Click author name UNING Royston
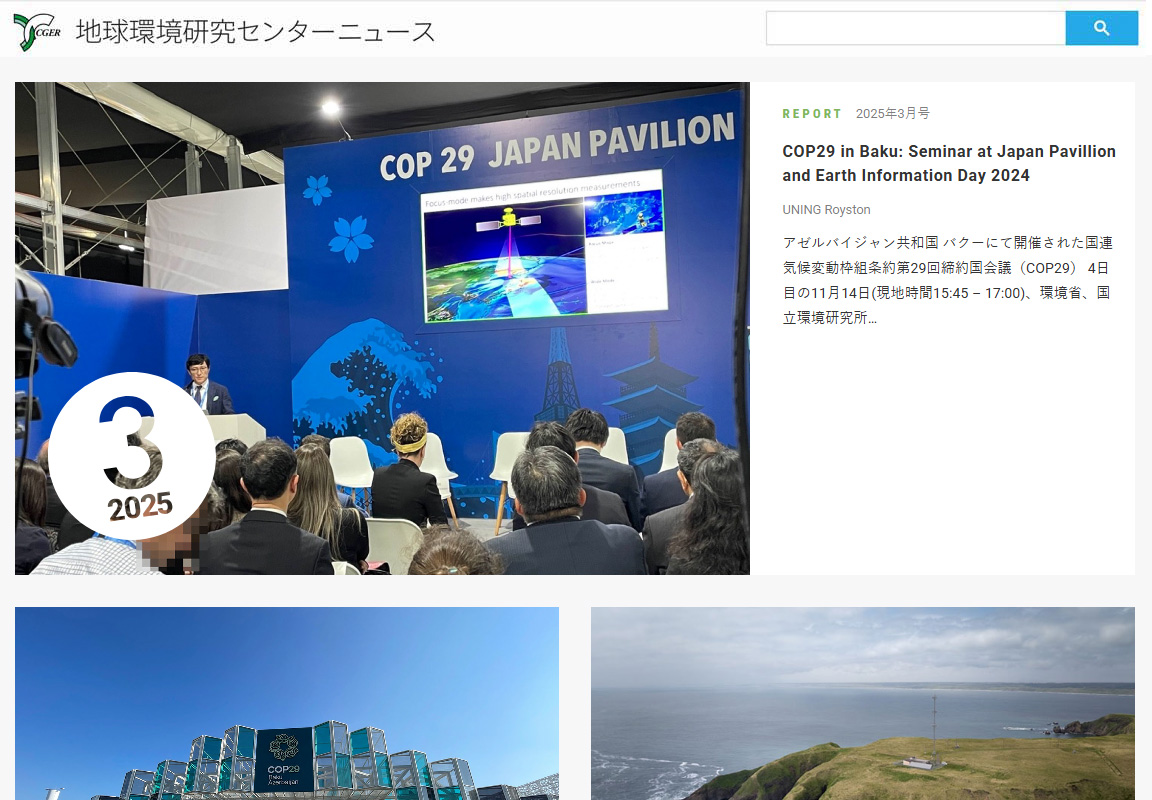 click(x=826, y=210)
